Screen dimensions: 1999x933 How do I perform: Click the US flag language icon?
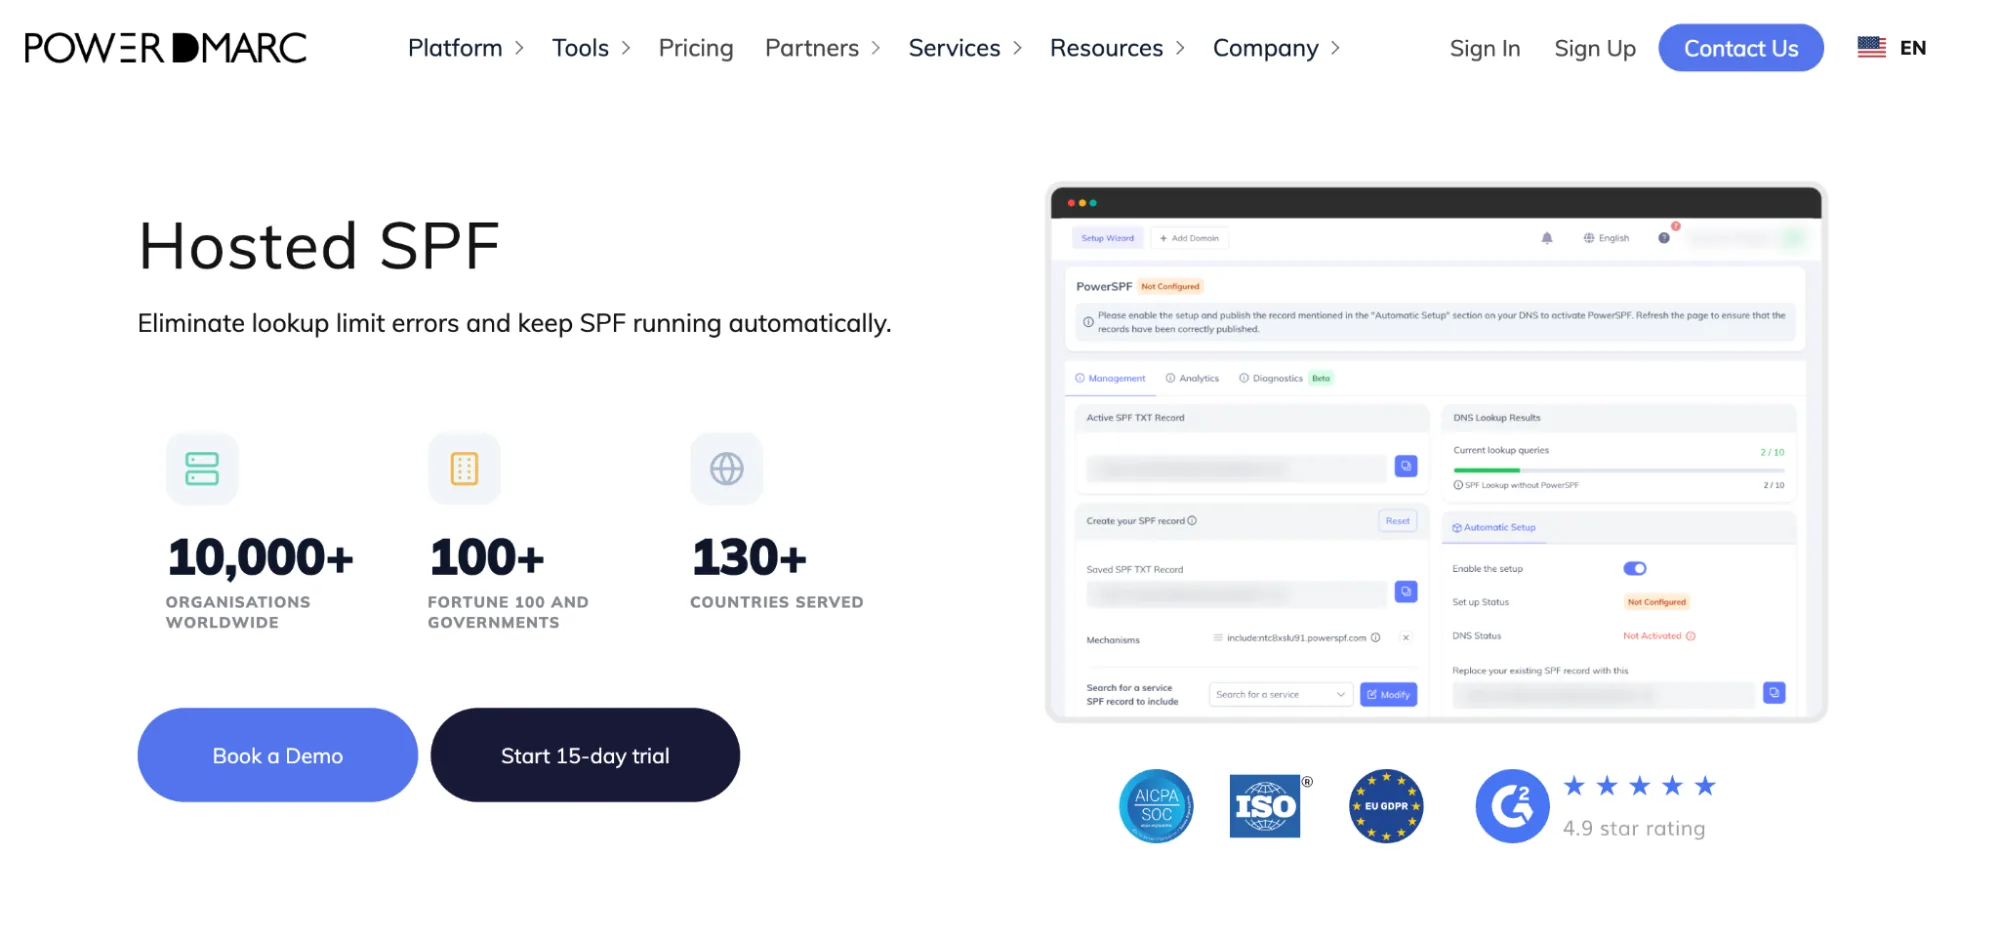[x=1872, y=48]
